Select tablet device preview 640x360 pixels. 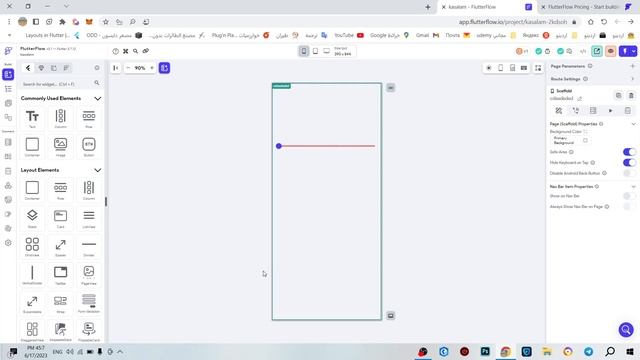tap(315, 51)
